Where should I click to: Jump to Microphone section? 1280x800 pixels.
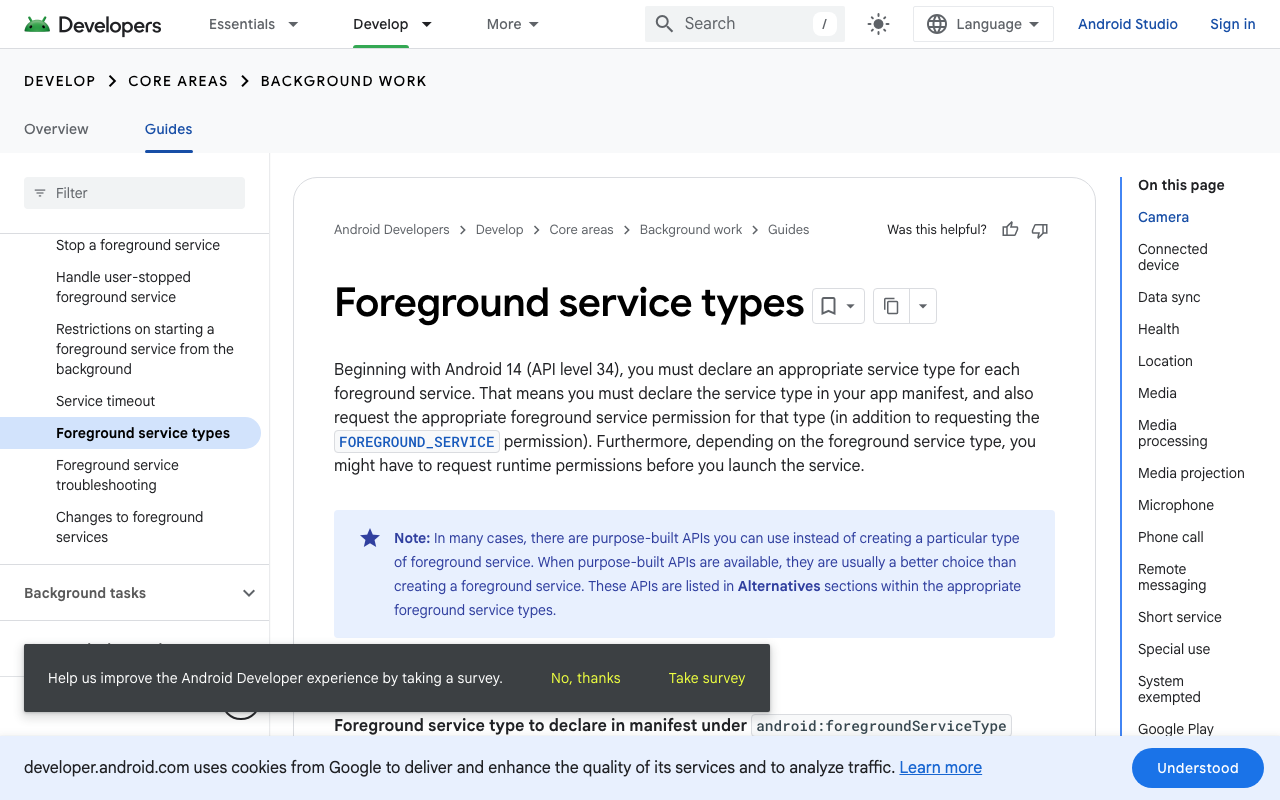(x=1176, y=505)
